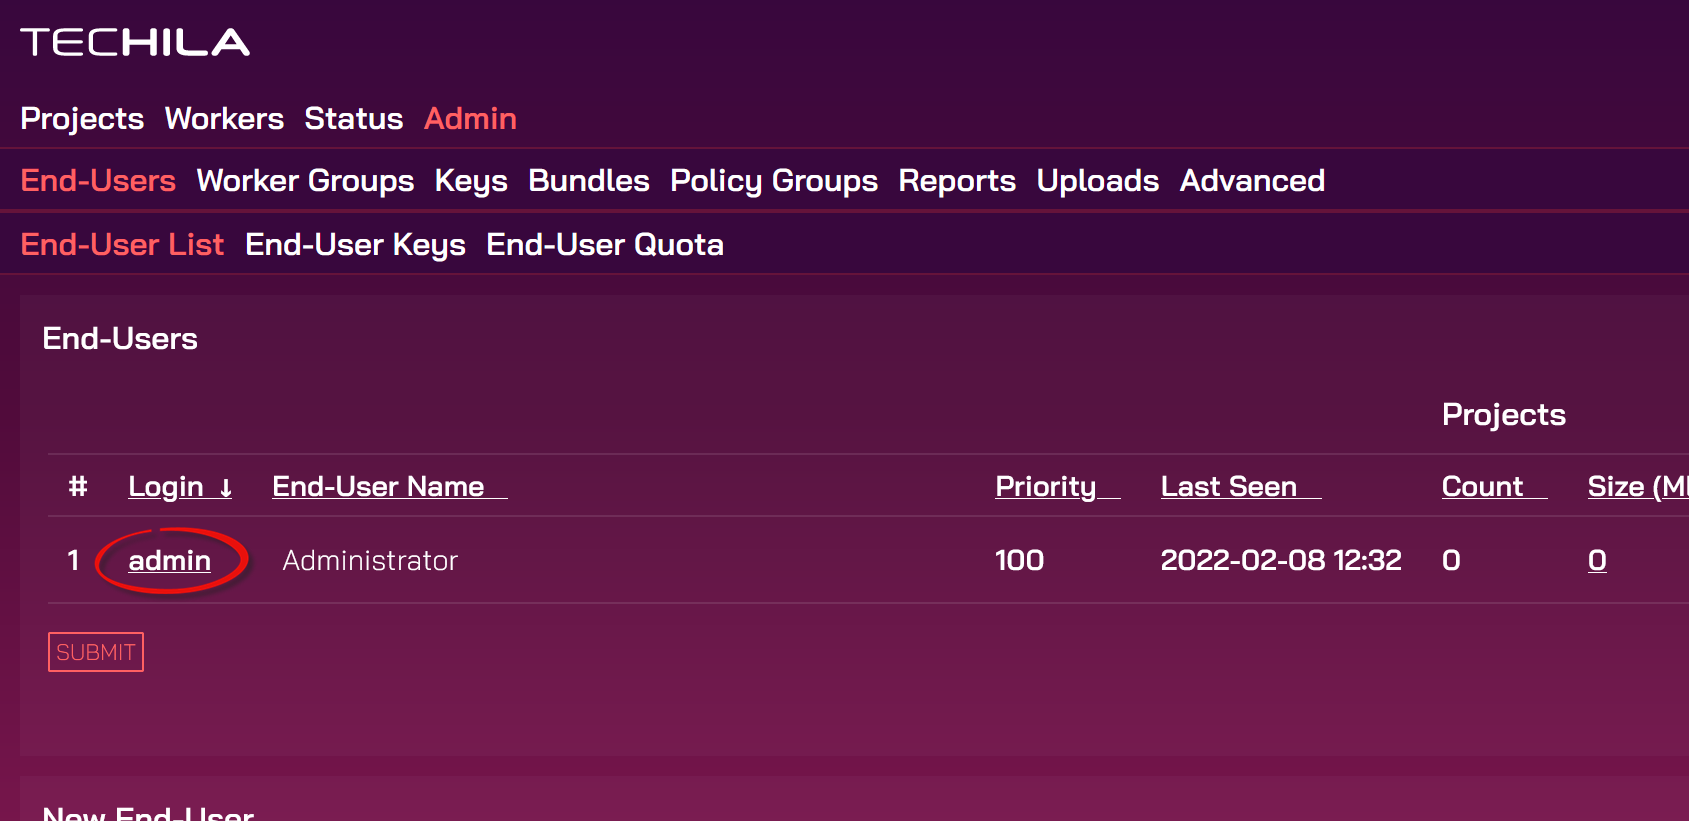Sort by Last Seen column
This screenshot has height=821, width=1689.
1228,487
